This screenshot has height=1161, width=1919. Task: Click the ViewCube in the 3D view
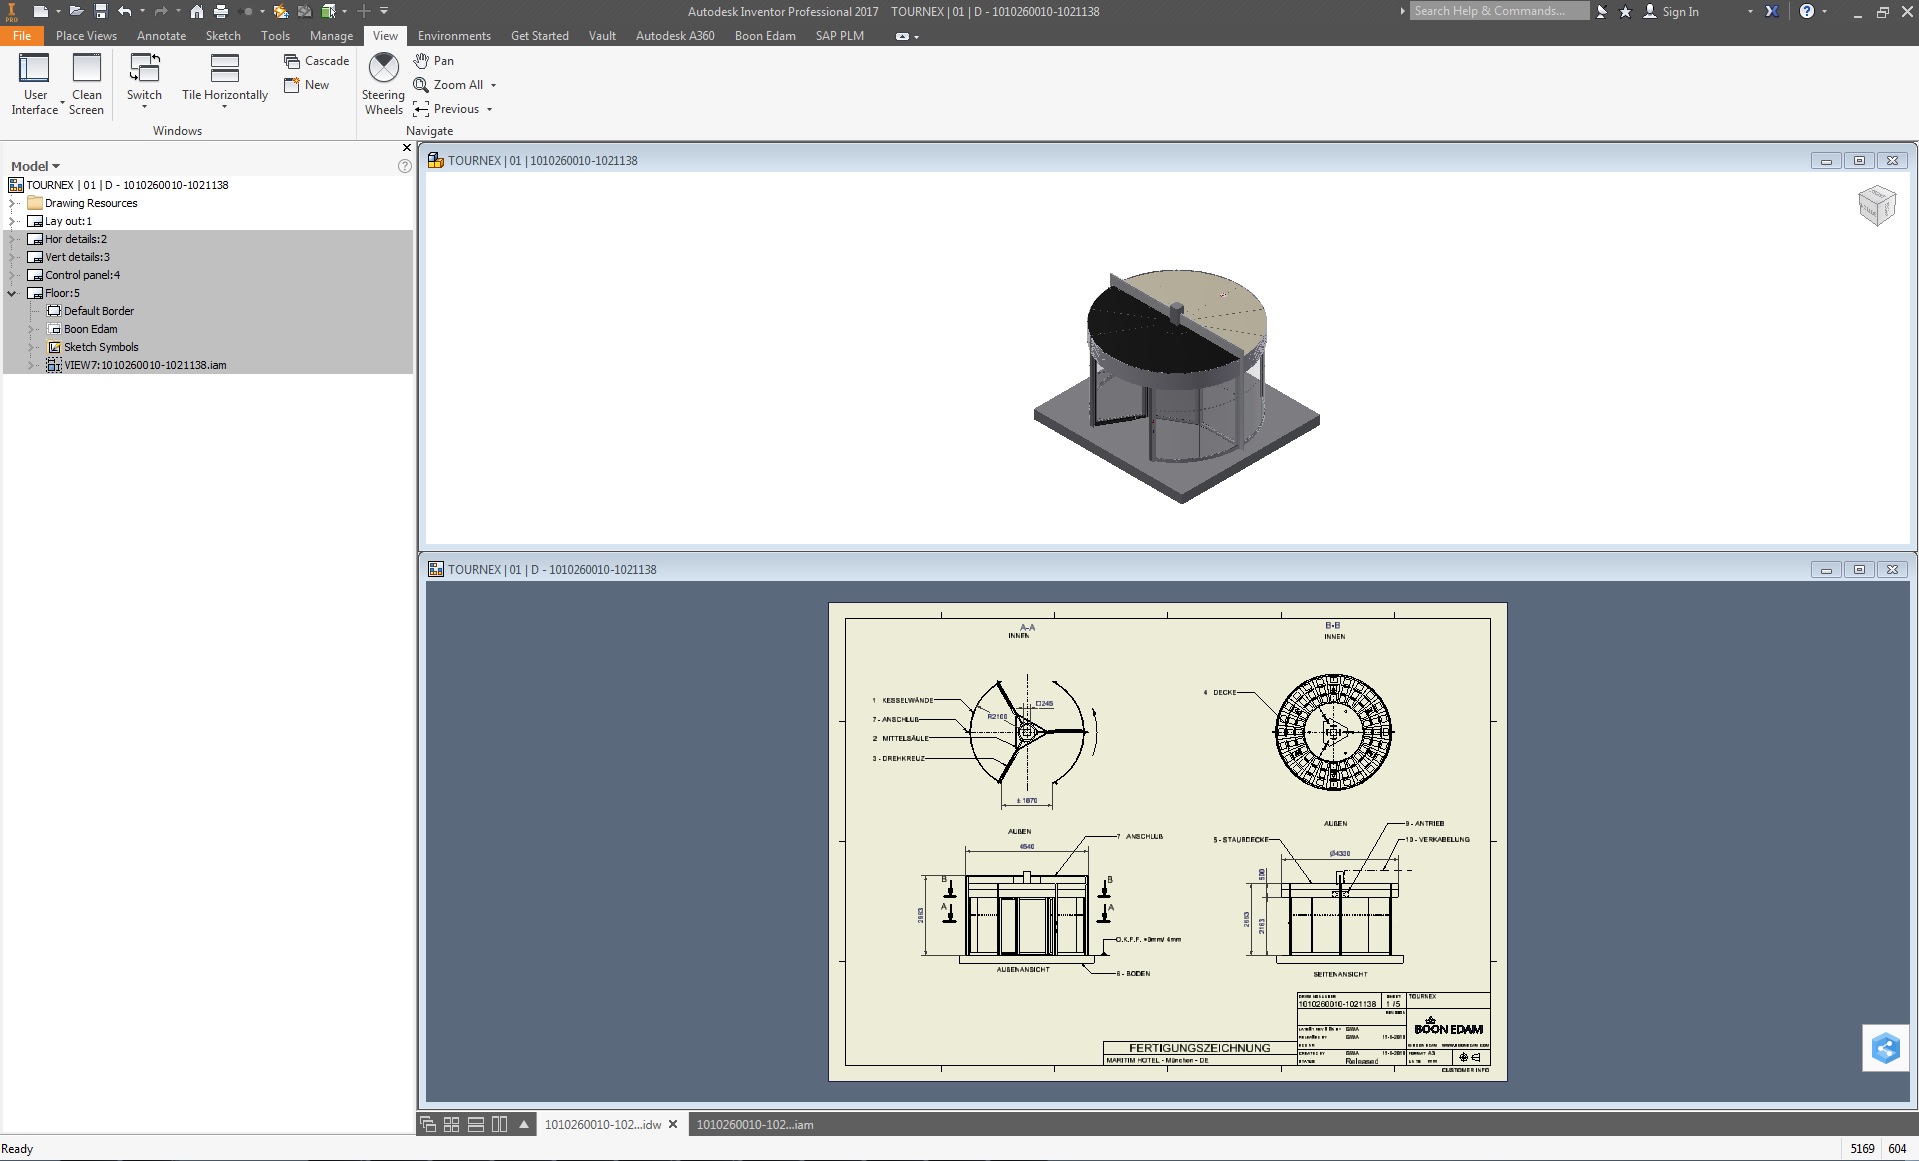[1876, 206]
